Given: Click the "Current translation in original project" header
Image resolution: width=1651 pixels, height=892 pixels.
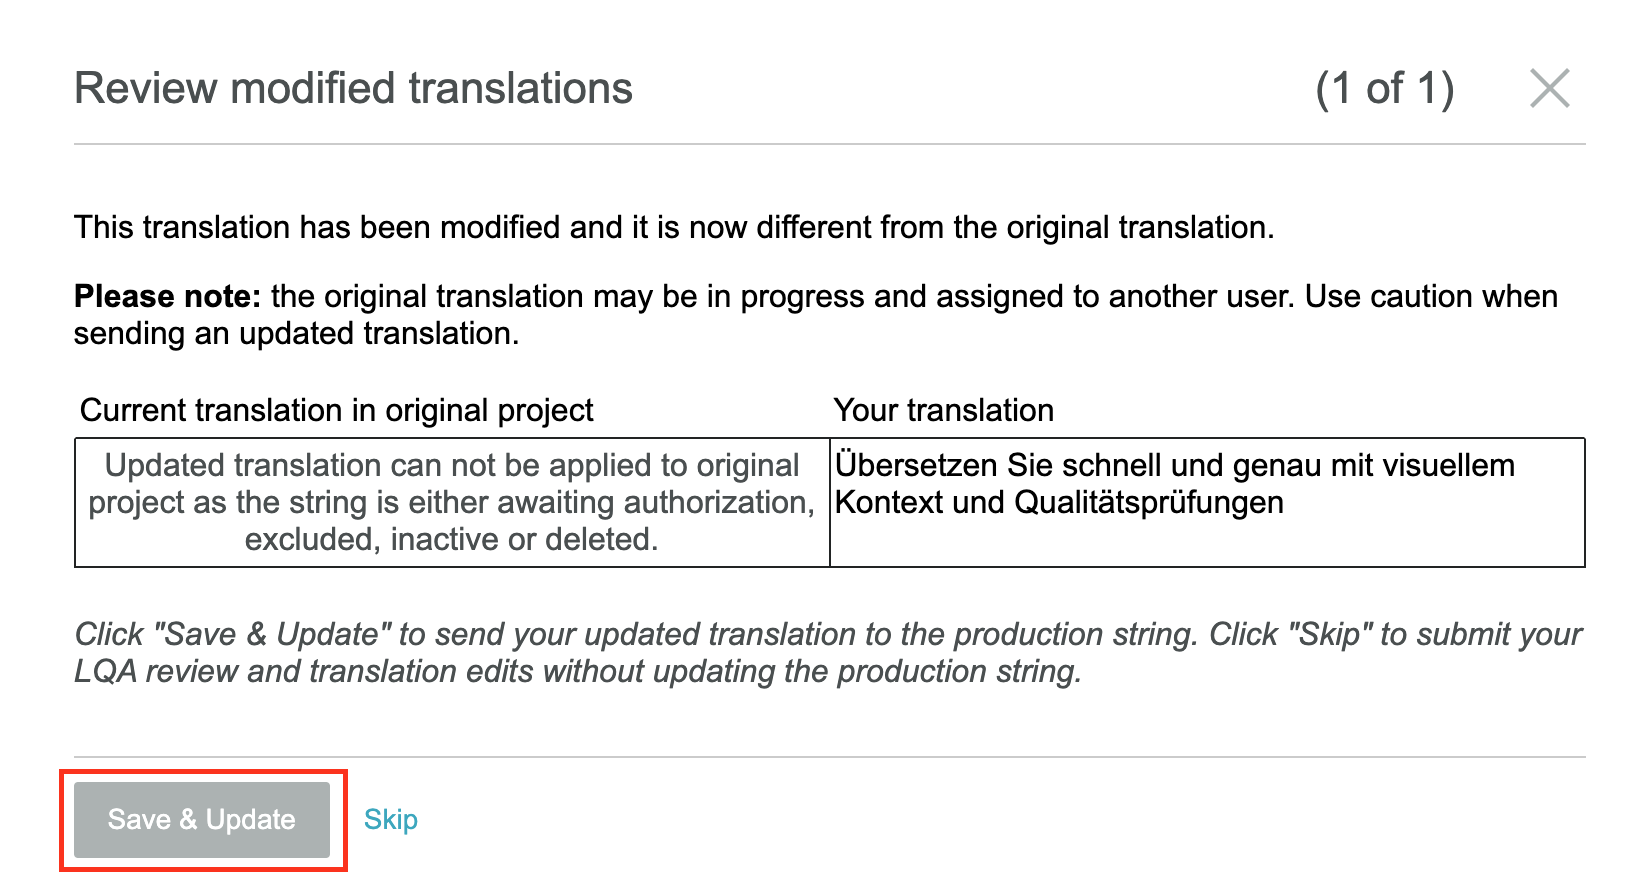Looking at the screenshot, I should pyautogui.click(x=336, y=410).
